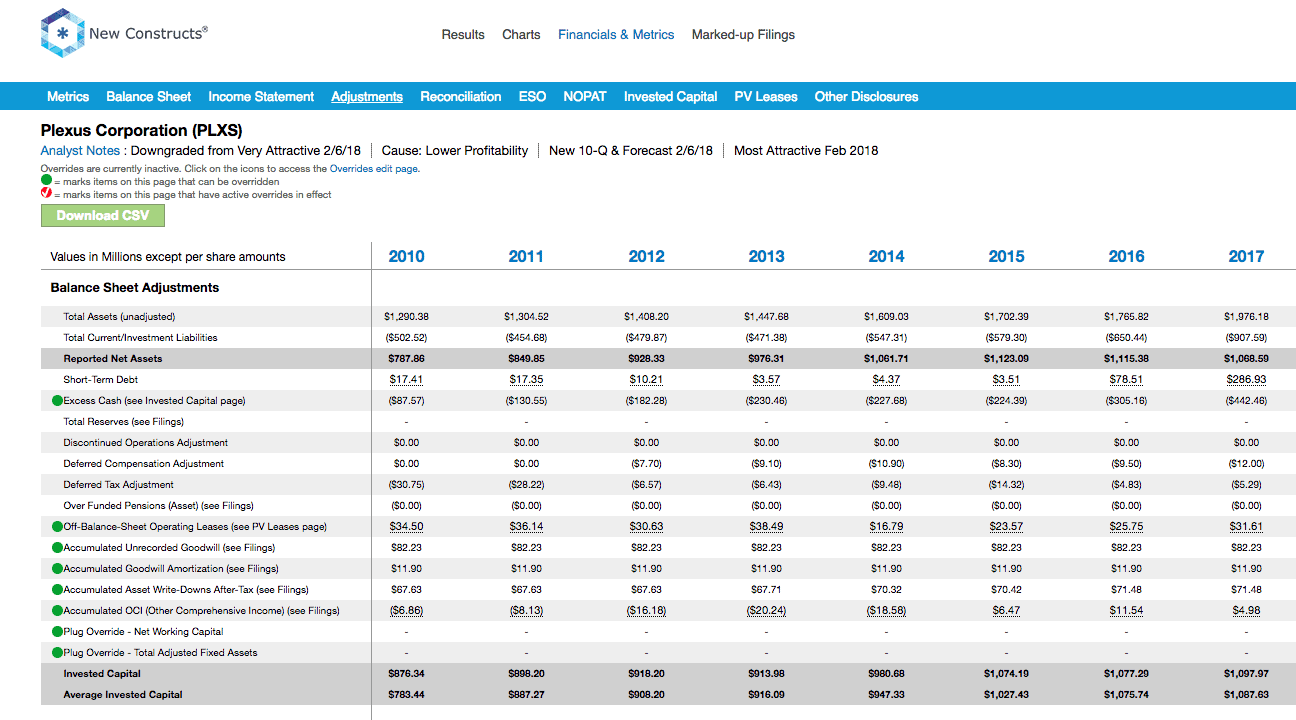Click the New Constructs logo icon
The height and width of the screenshot is (720, 1296).
coord(62,34)
